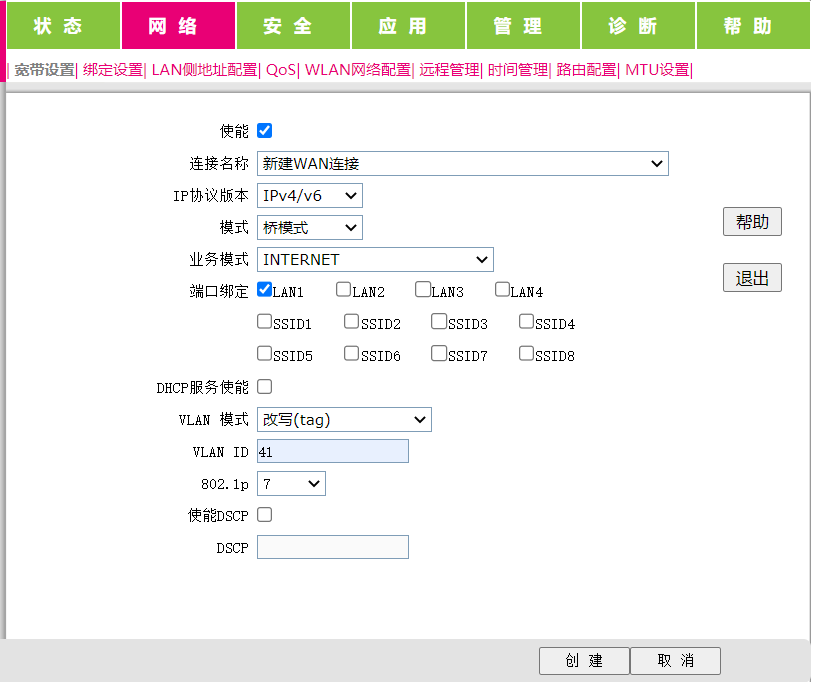Check SSID7 binding
The image size is (820, 682).
439,353
